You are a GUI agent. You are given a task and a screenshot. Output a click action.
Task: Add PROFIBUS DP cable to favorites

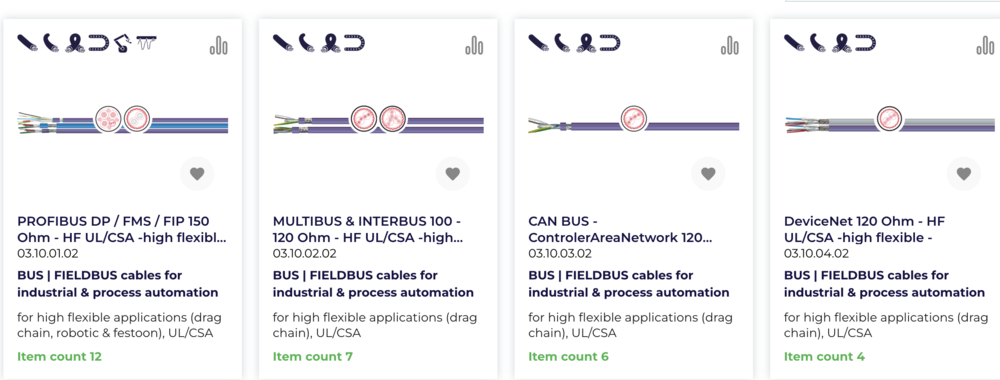coord(197,173)
